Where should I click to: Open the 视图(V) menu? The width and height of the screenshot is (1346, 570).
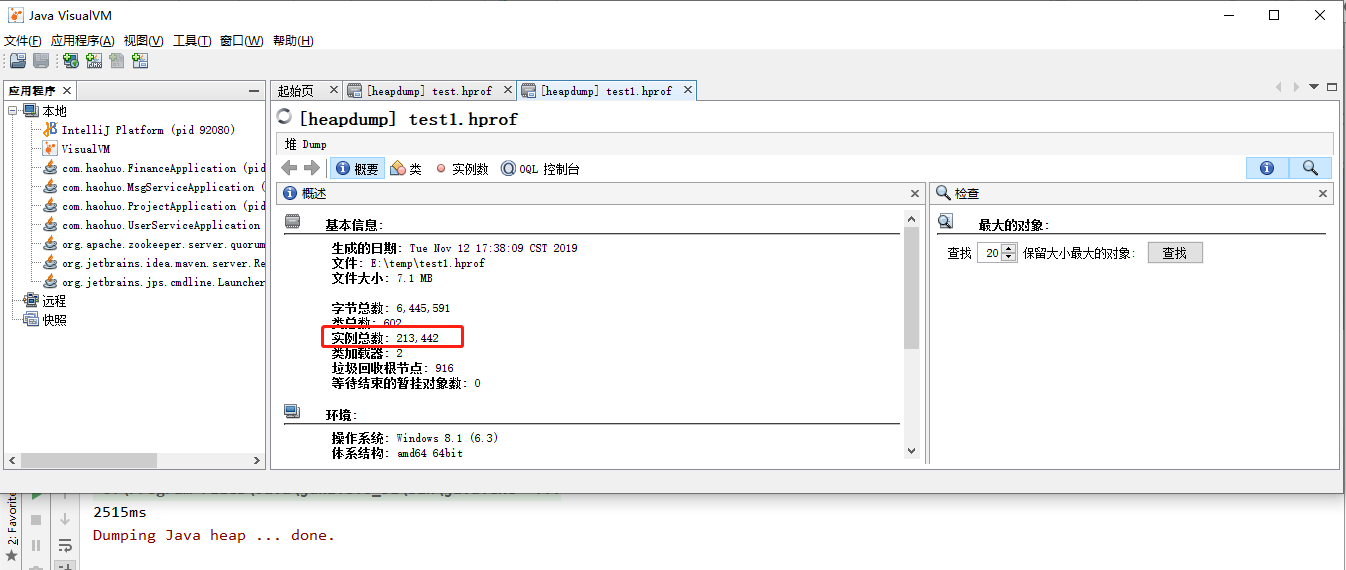[144, 41]
